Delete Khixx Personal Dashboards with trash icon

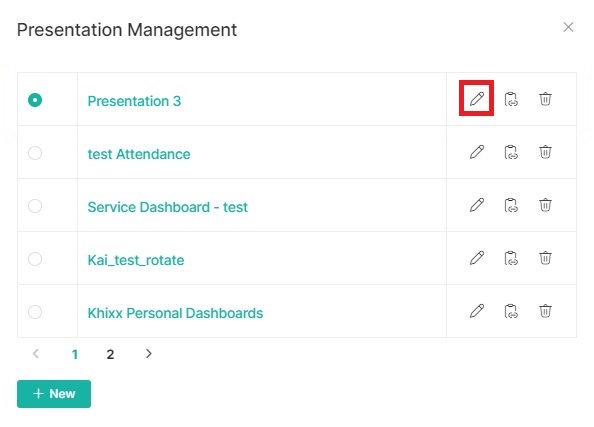click(545, 311)
